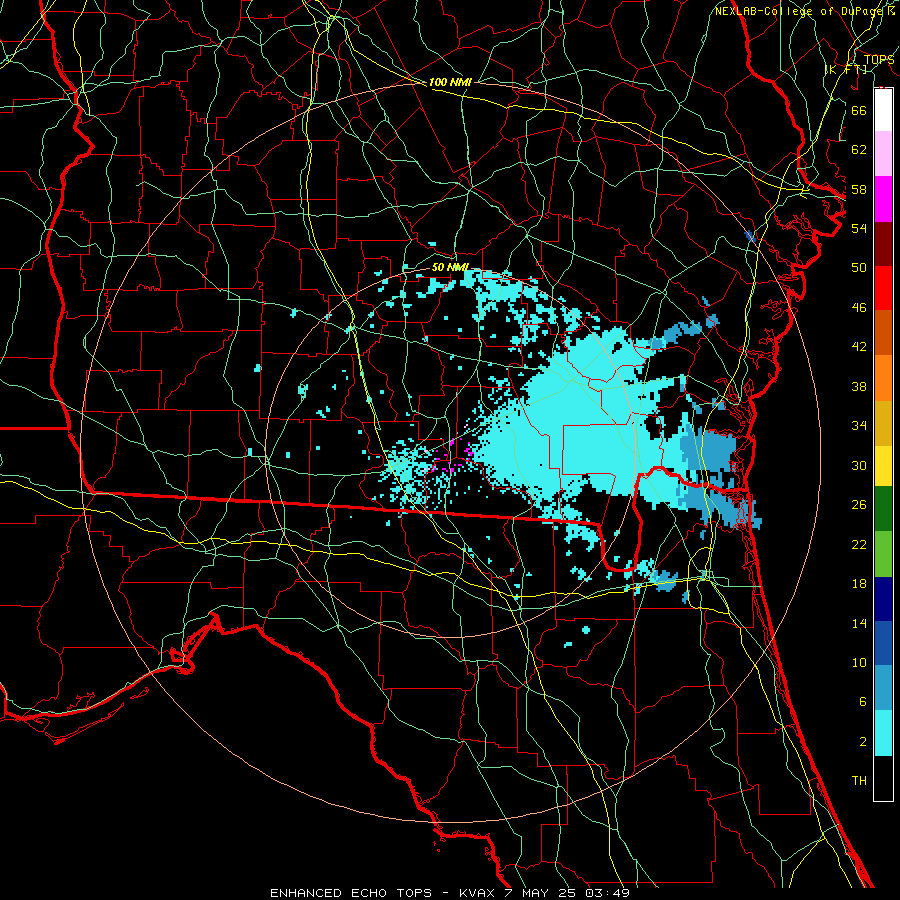
Task: Click the bright red legend swatch
Action: (883, 288)
